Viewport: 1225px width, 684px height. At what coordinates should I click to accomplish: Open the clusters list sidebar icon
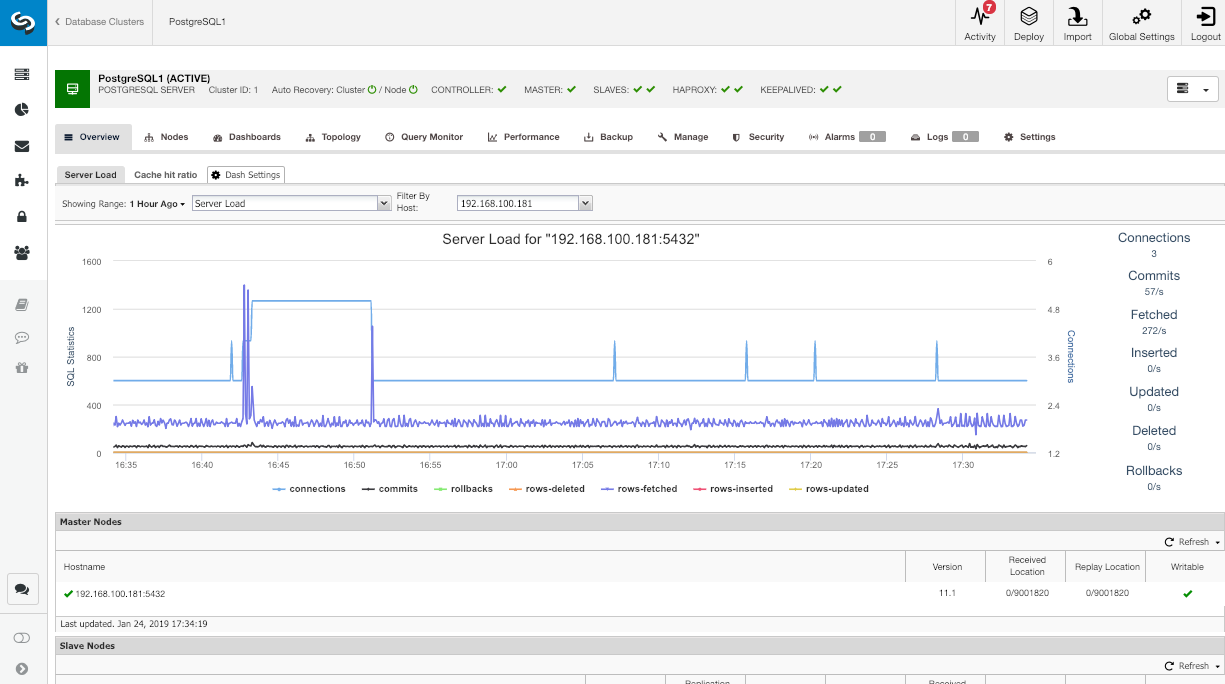click(x=22, y=74)
